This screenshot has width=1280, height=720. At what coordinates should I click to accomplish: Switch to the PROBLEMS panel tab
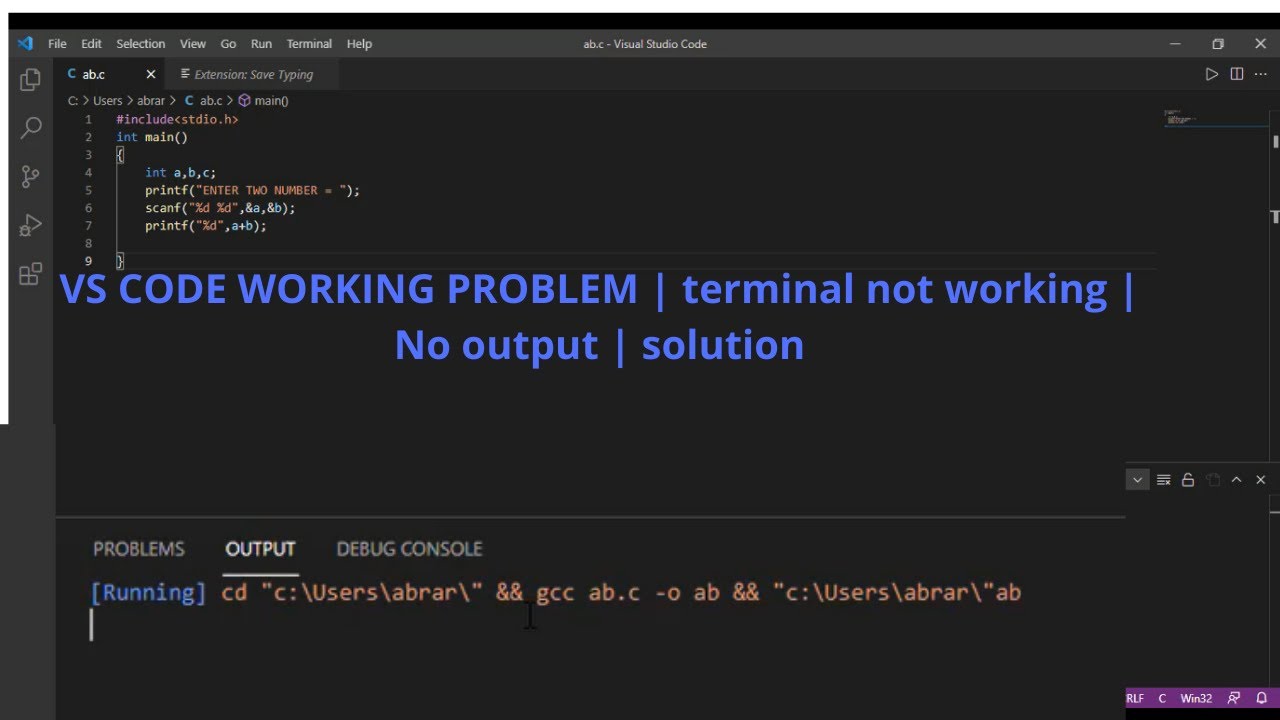pyautogui.click(x=139, y=549)
